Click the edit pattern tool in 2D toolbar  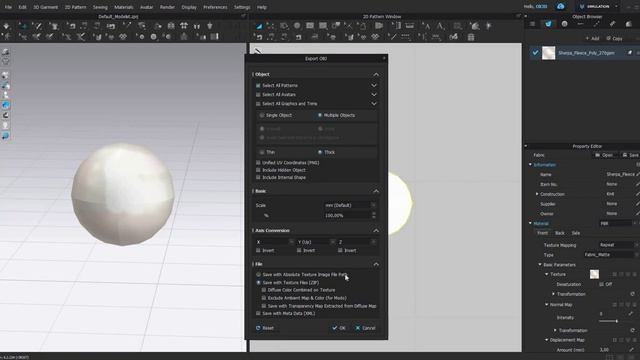point(271,26)
